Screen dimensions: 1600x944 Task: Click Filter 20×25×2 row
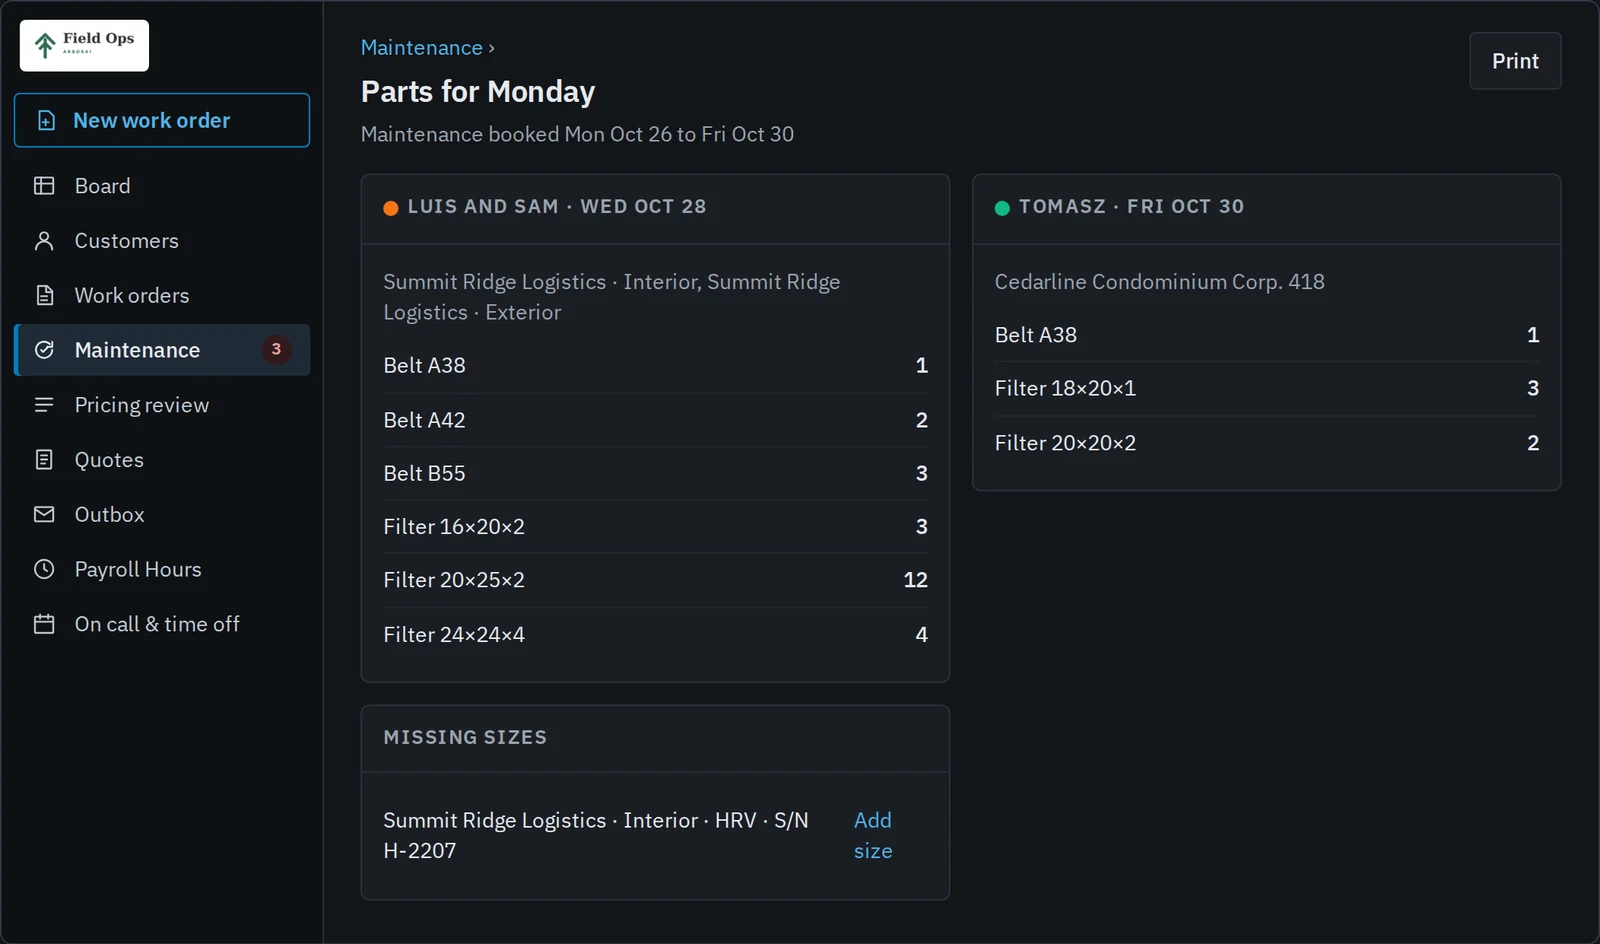pyautogui.click(x=655, y=580)
